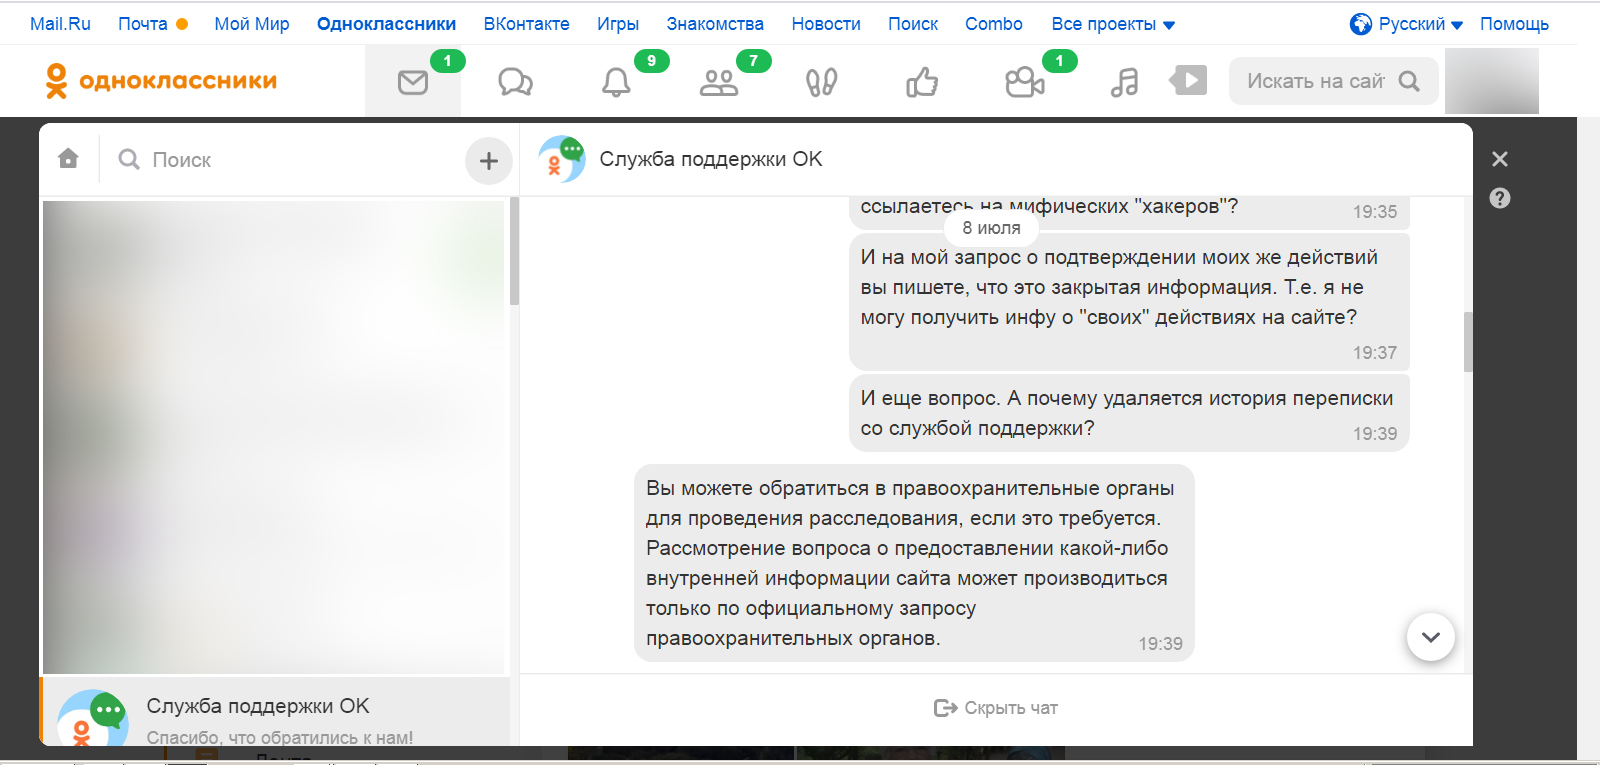Click Скрыть чат to hide the chat

tap(996, 708)
